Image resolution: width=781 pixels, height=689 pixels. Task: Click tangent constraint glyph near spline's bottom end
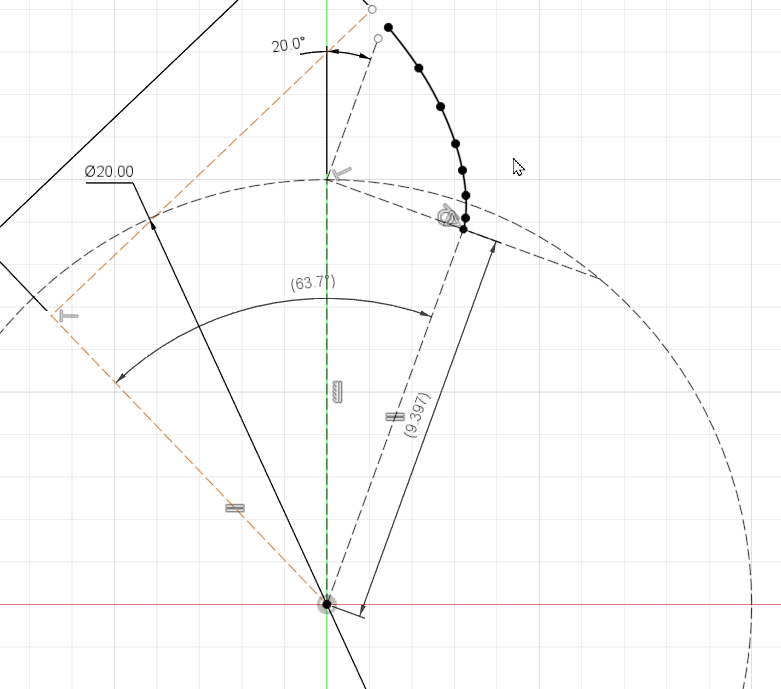point(449,216)
